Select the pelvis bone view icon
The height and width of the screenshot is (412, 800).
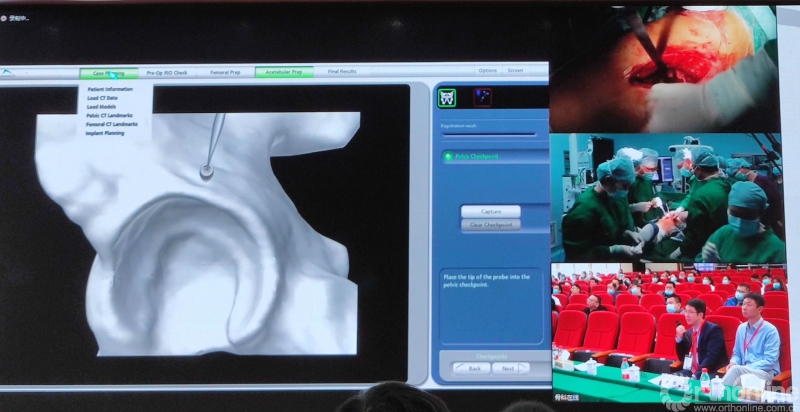(446, 97)
